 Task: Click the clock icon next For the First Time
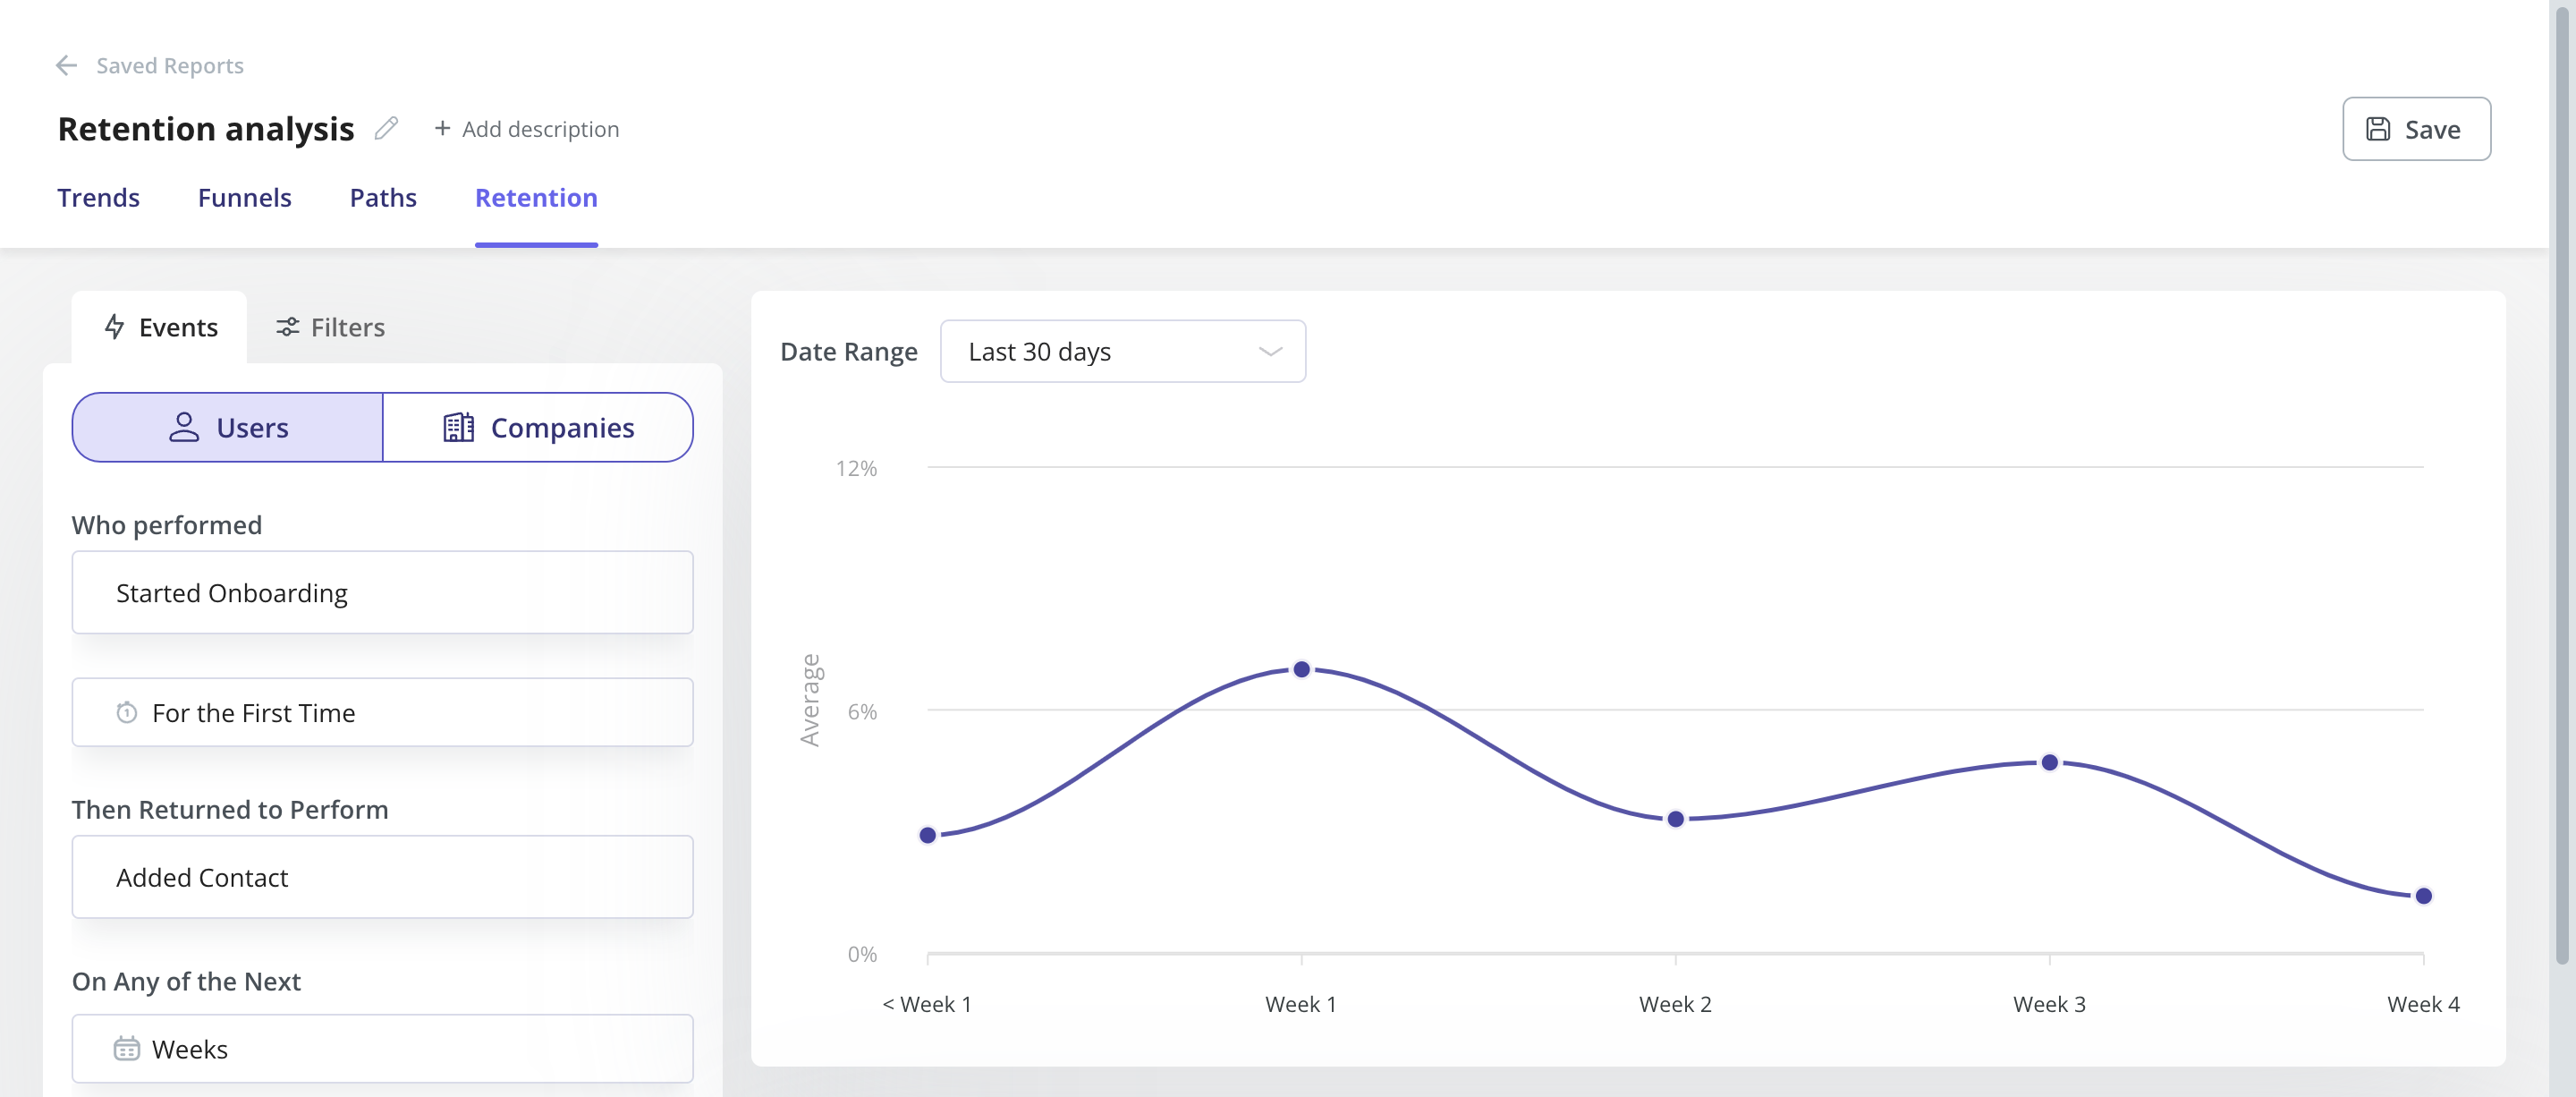[x=125, y=710]
